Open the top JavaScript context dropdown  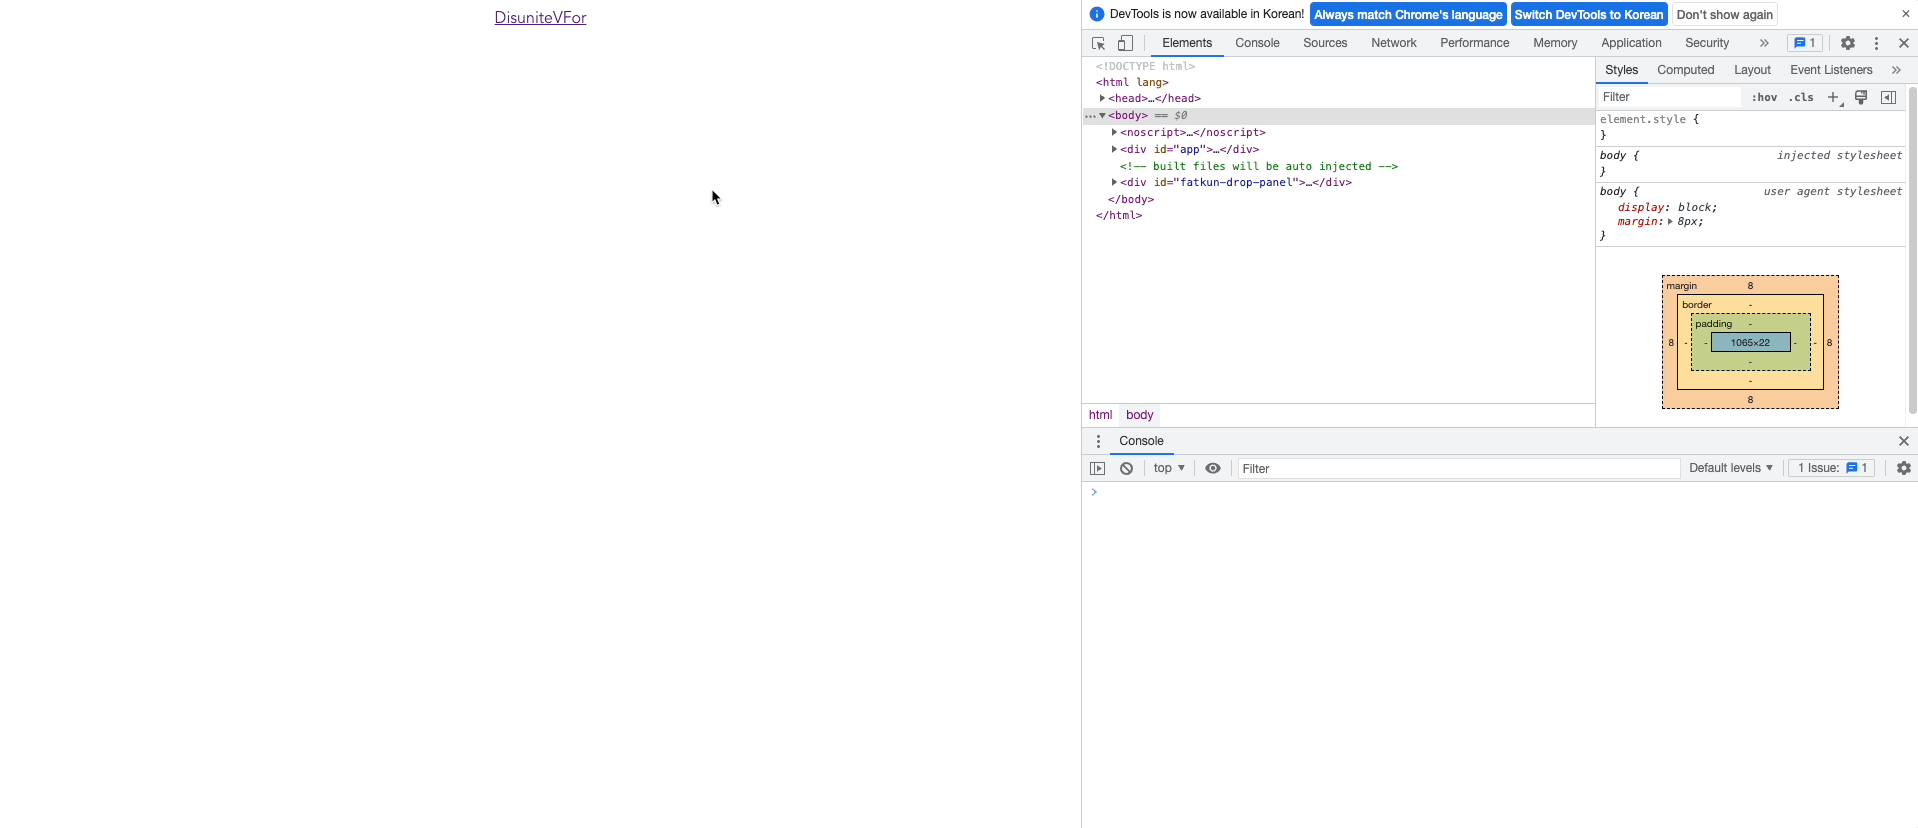1168,468
